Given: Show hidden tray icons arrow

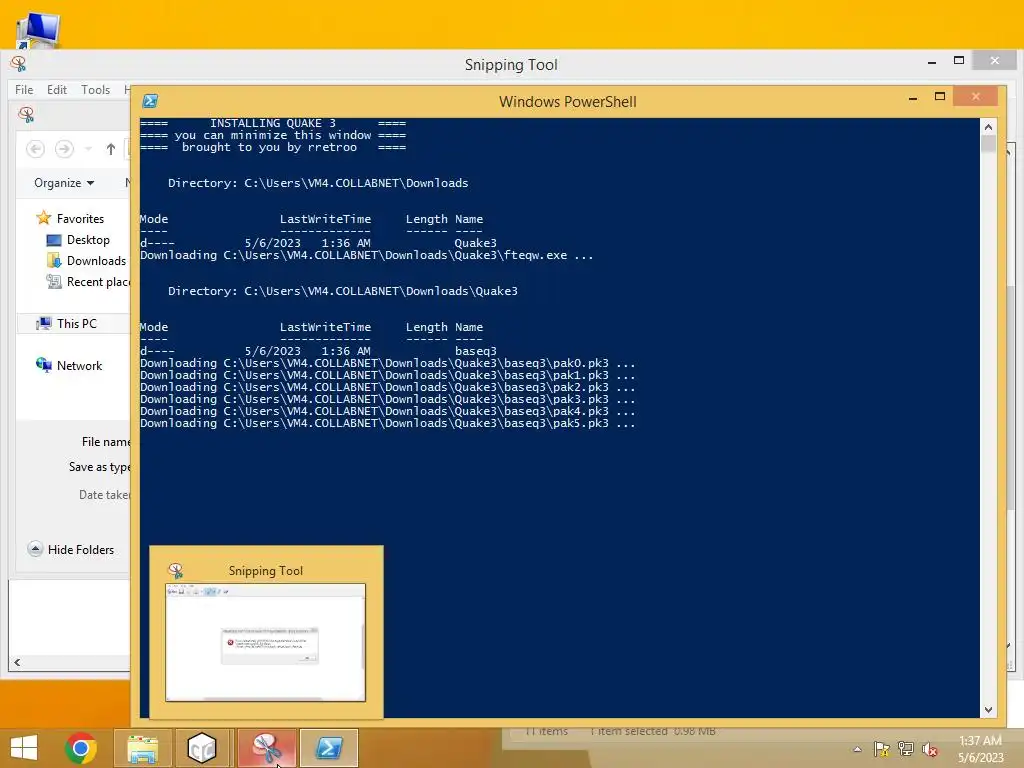Looking at the screenshot, I should (x=857, y=749).
